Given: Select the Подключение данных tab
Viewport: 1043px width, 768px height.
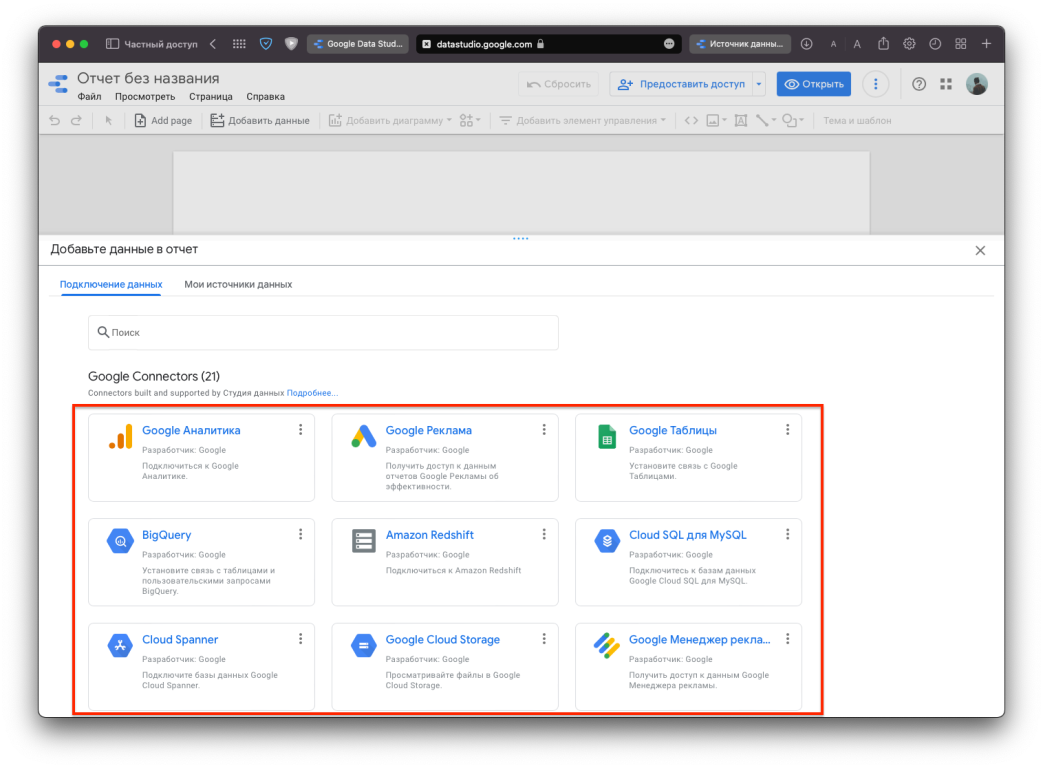Looking at the screenshot, I should tap(111, 284).
